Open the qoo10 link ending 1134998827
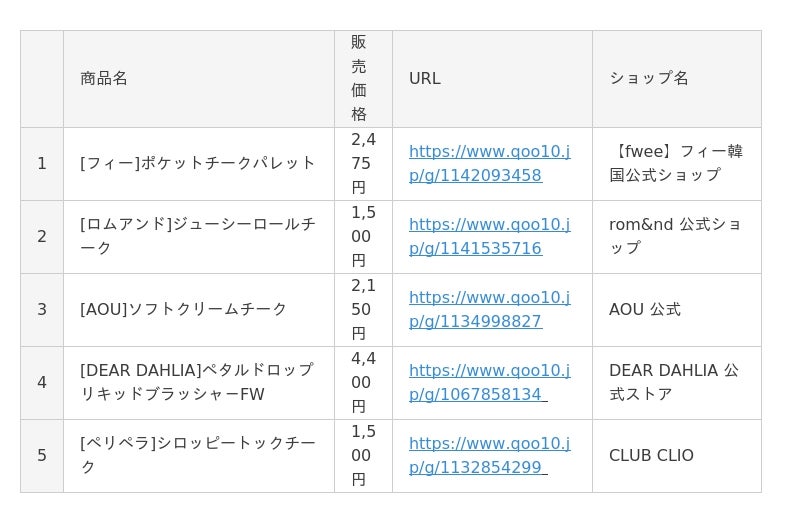Screen dimensions: 800x523 [489, 309]
